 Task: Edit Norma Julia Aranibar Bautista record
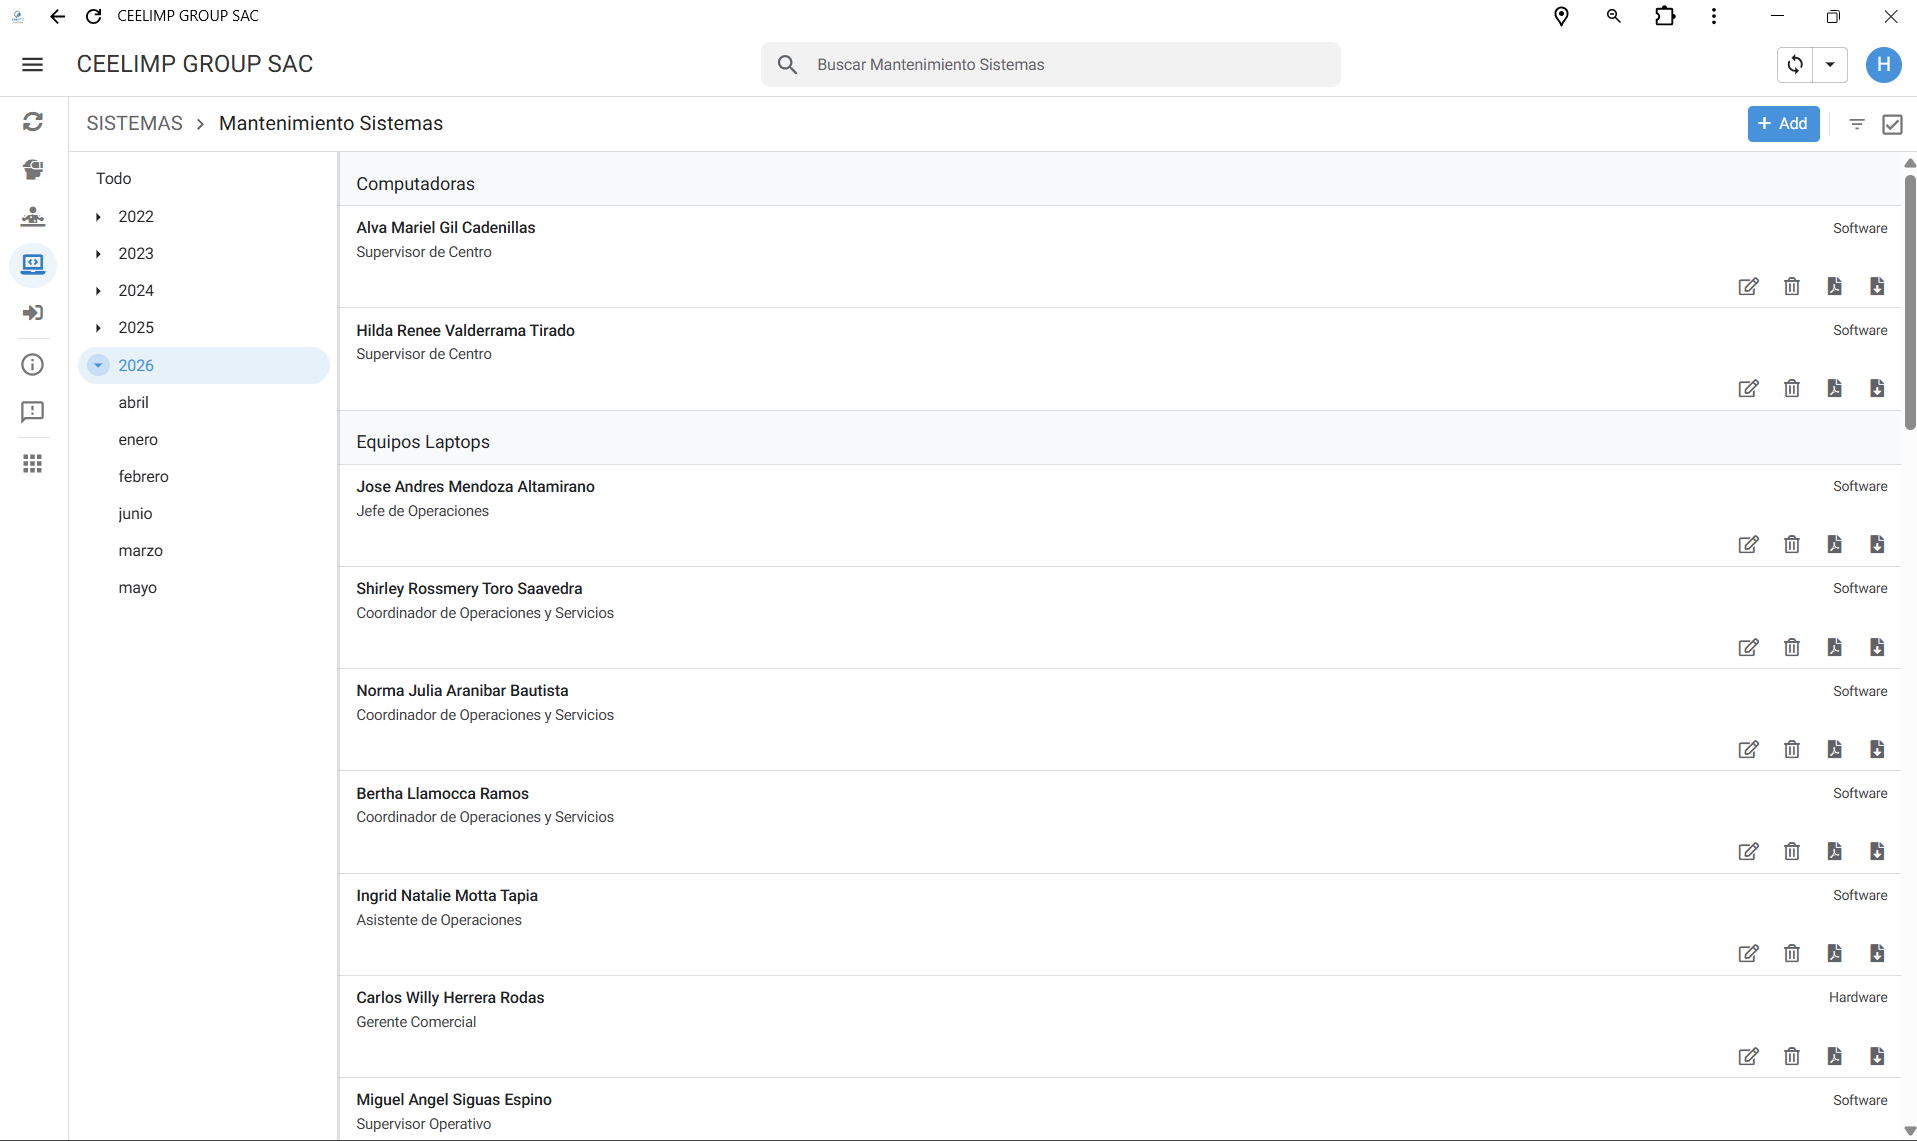tap(1748, 750)
